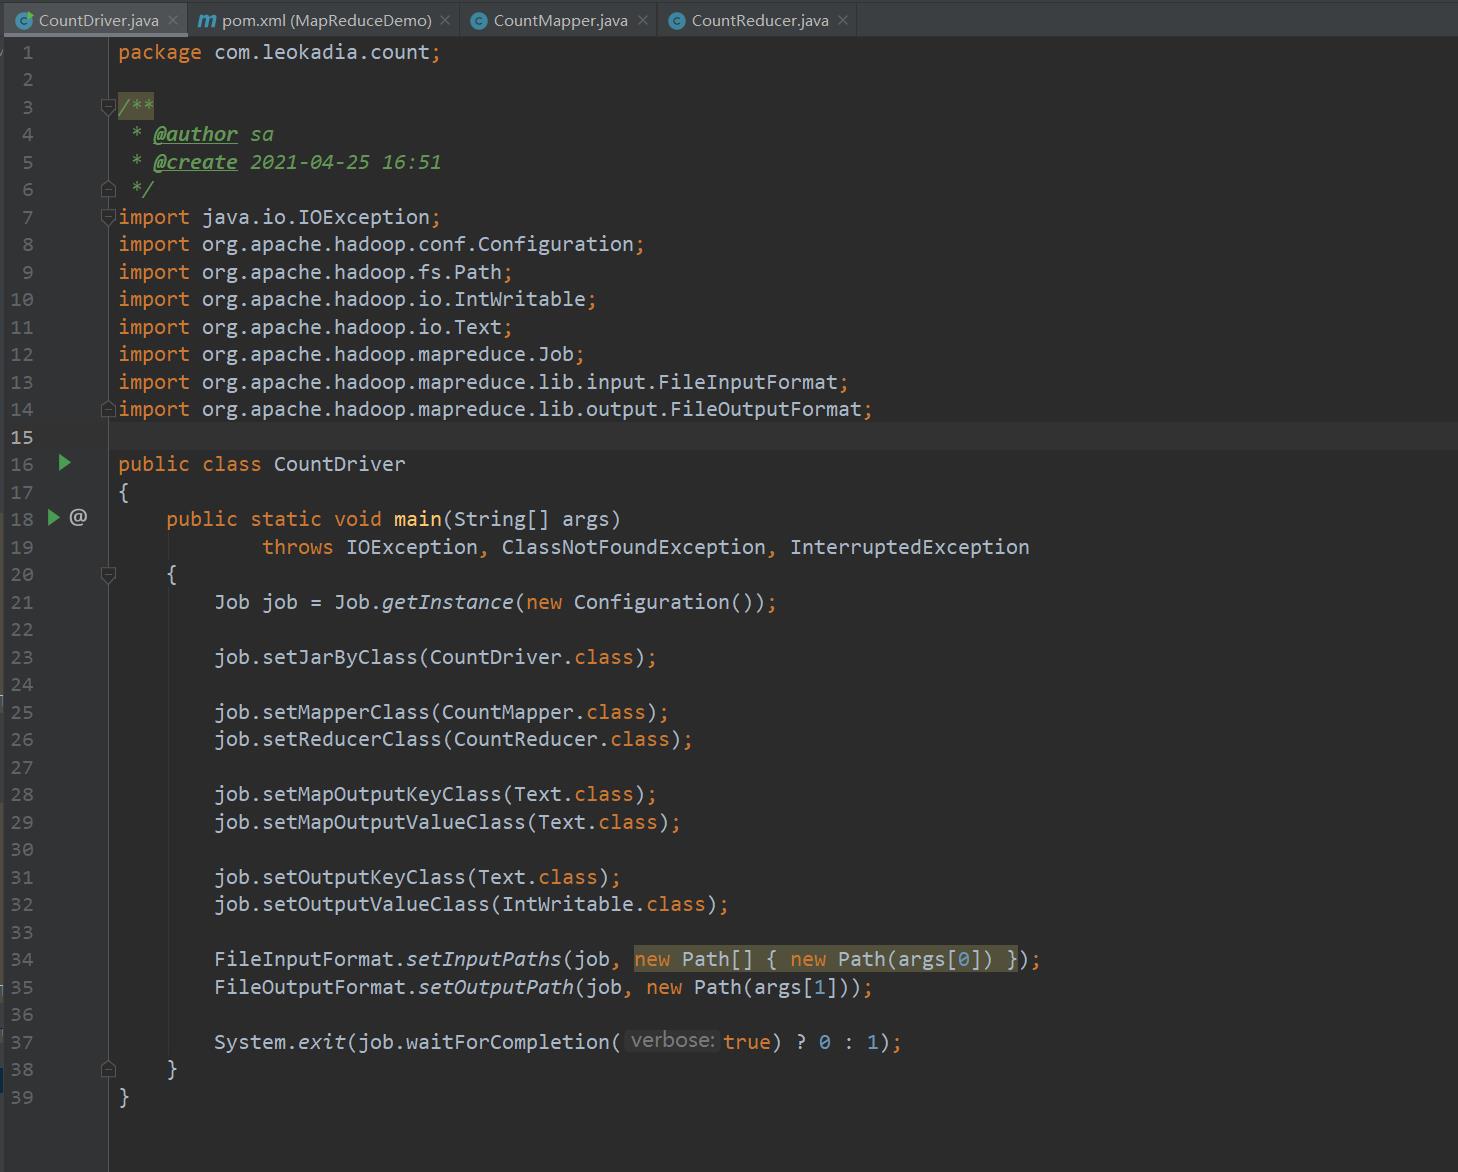Click the org.apache.hadoop.mapreduce.Job import
The image size is (1458, 1172).
tap(388, 354)
